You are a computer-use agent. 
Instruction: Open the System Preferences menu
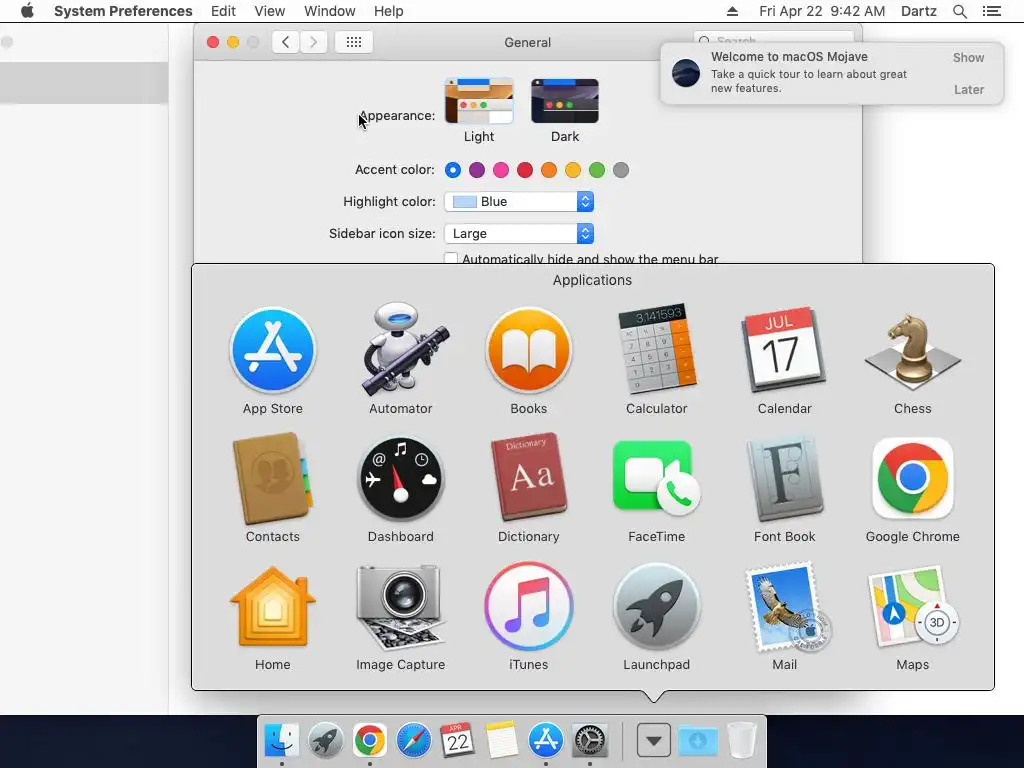pos(123,11)
